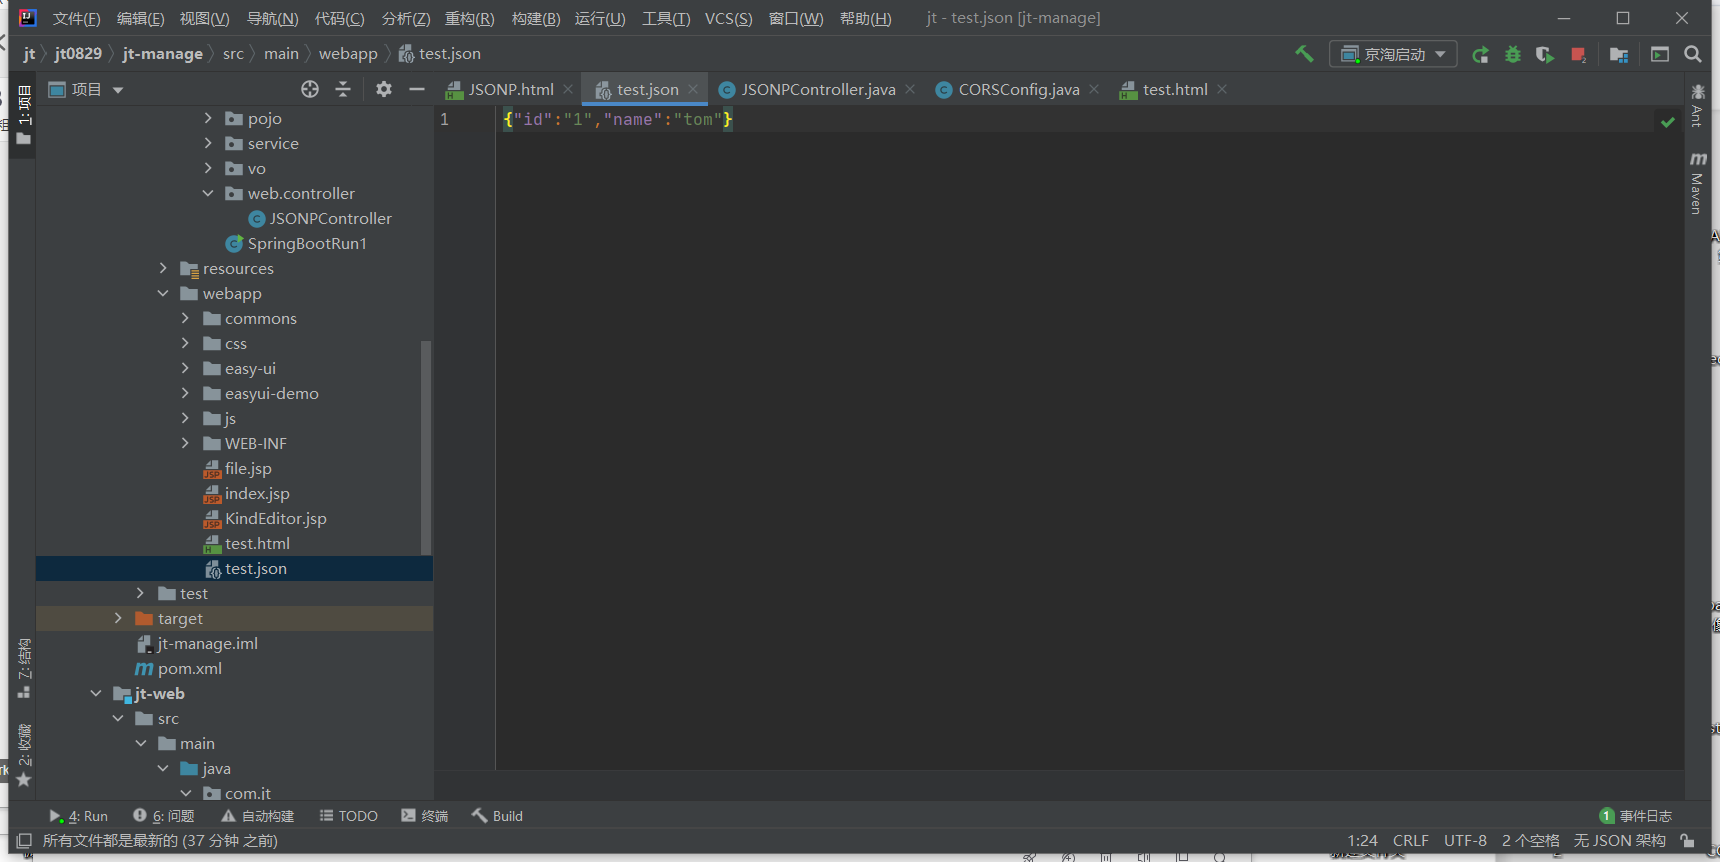Image resolution: width=1720 pixels, height=862 pixels.
Task: Open the 终端 terminal window
Action: click(x=424, y=816)
